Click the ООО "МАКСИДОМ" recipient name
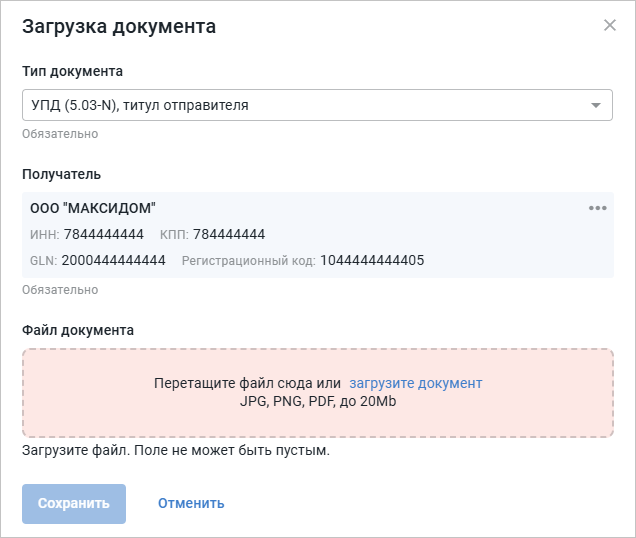This screenshot has height=538, width=636. point(93,208)
